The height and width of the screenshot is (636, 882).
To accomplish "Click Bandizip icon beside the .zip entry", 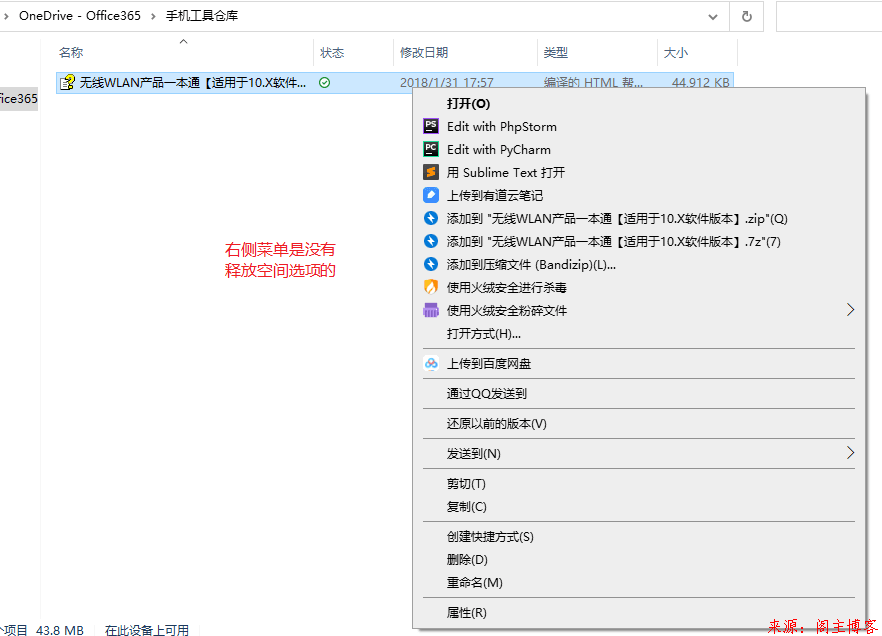I will pyautogui.click(x=431, y=218).
